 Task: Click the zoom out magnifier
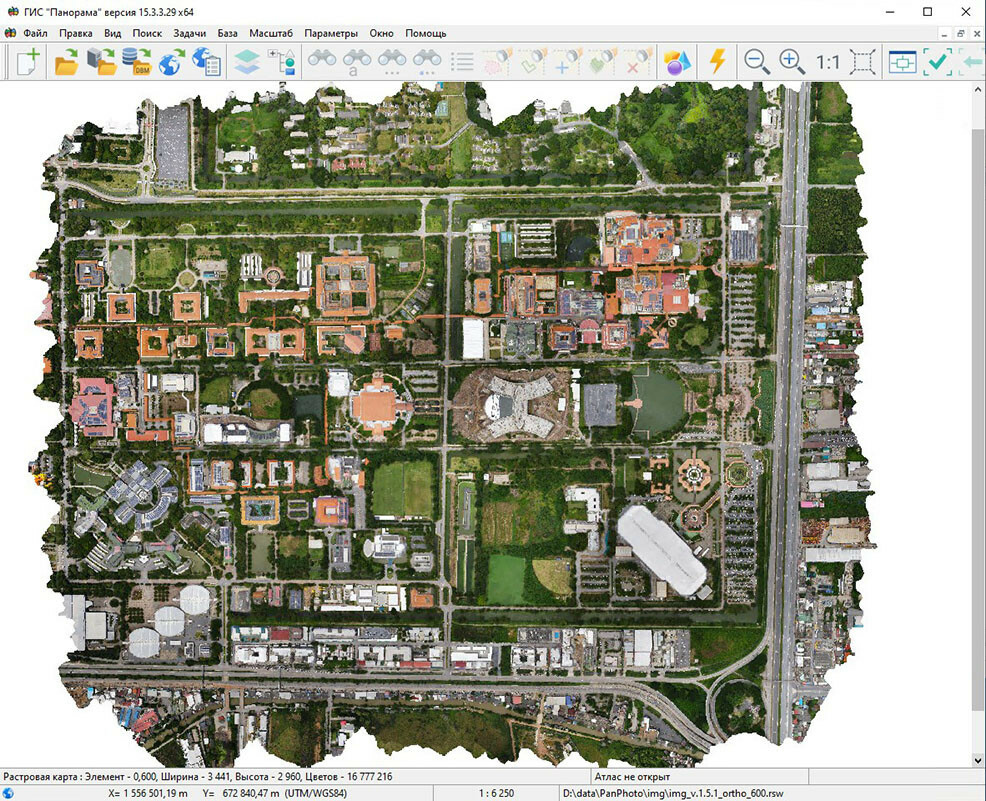point(757,62)
